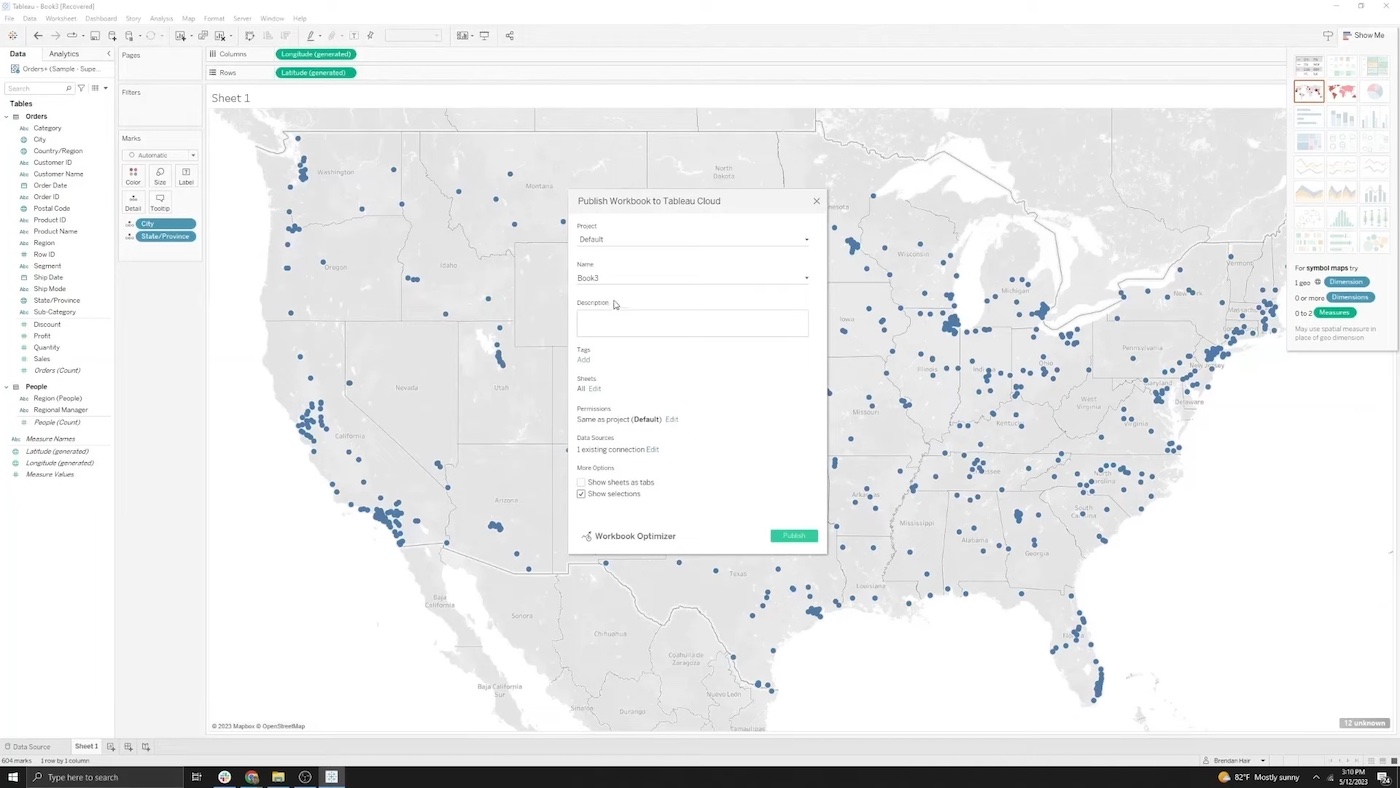This screenshot has width=1400, height=788.
Task: Open the Color property on the Marks card
Action: [133, 177]
